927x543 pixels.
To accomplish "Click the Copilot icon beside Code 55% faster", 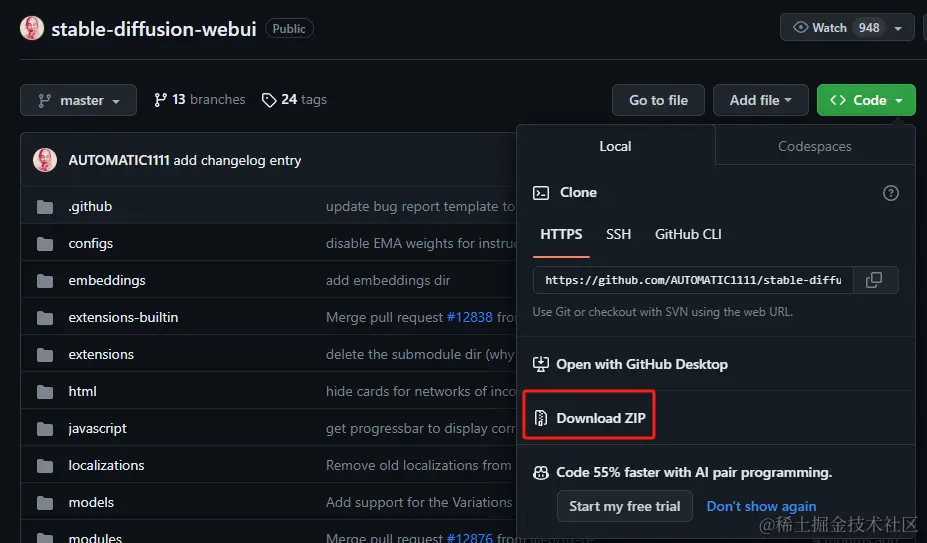I will 540,473.
